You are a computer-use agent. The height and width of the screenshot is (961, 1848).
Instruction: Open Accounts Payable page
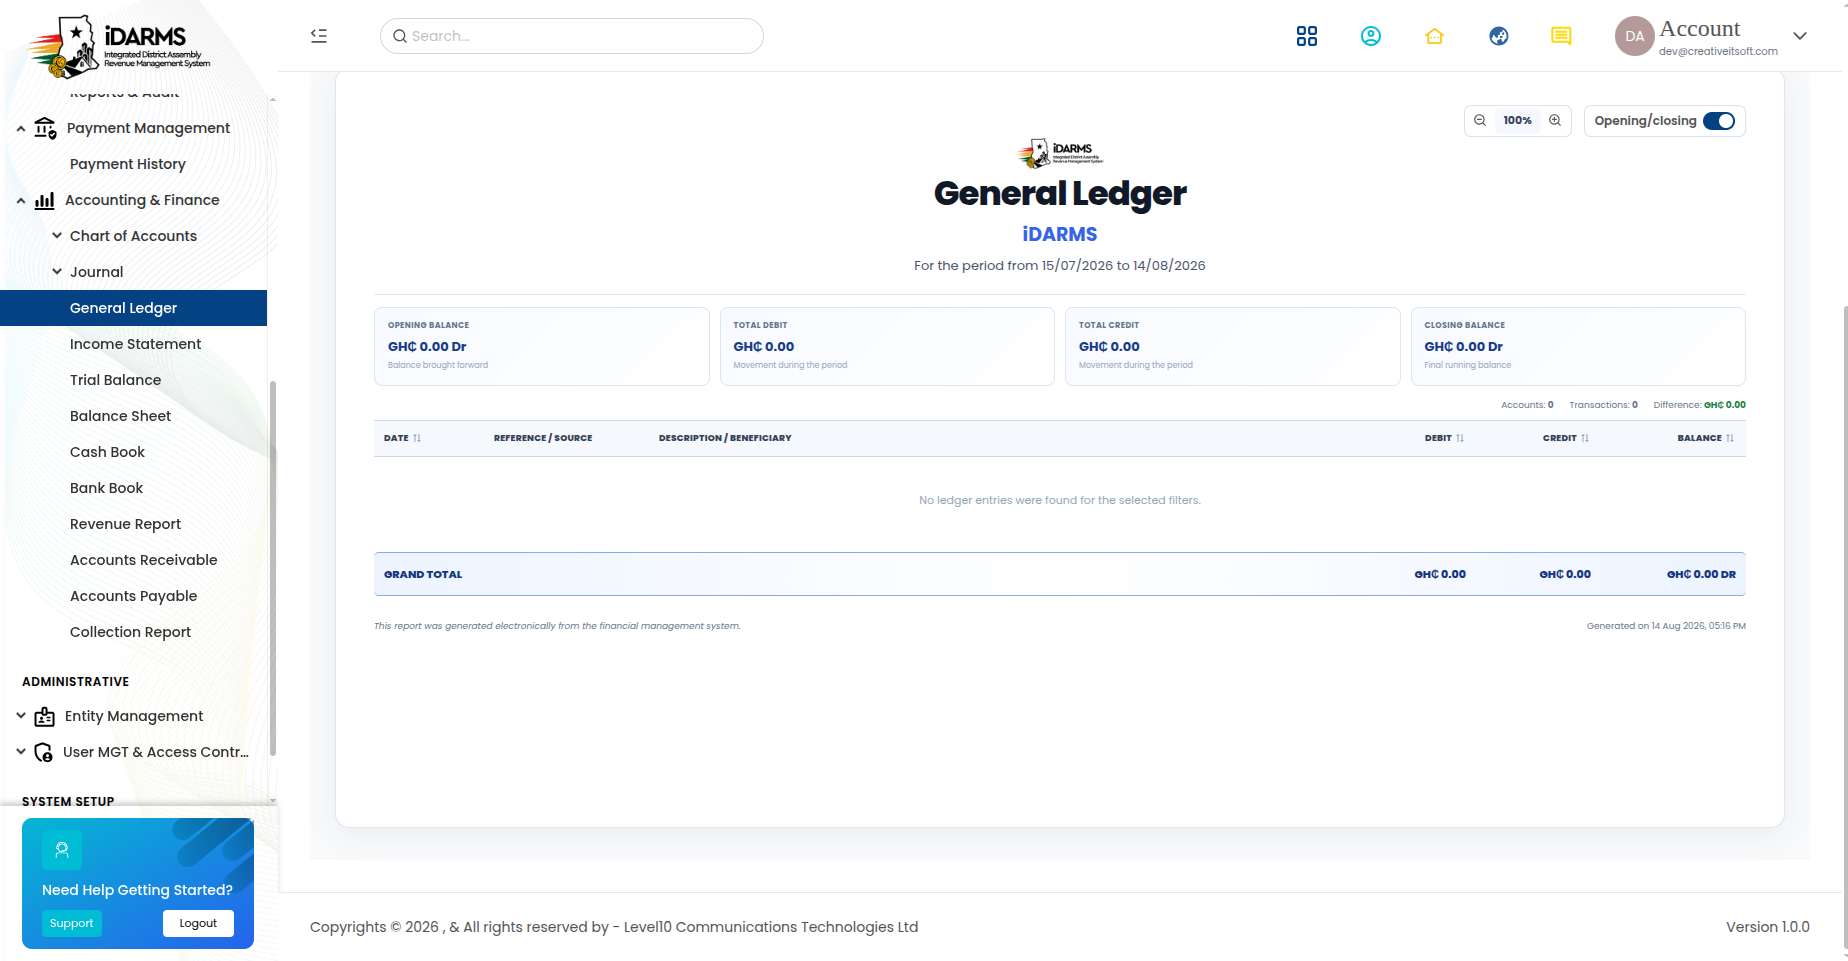(x=133, y=596)
